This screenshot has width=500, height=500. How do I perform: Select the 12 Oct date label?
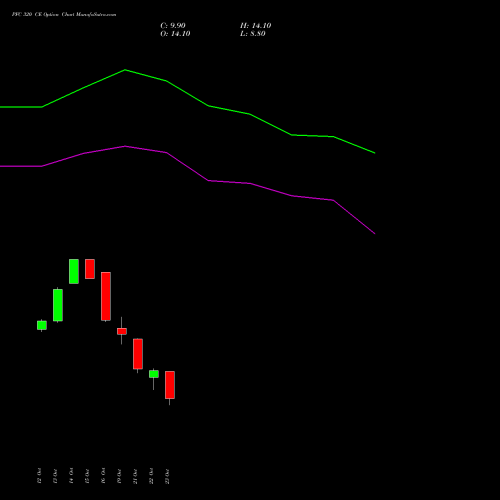click(39, 476)
